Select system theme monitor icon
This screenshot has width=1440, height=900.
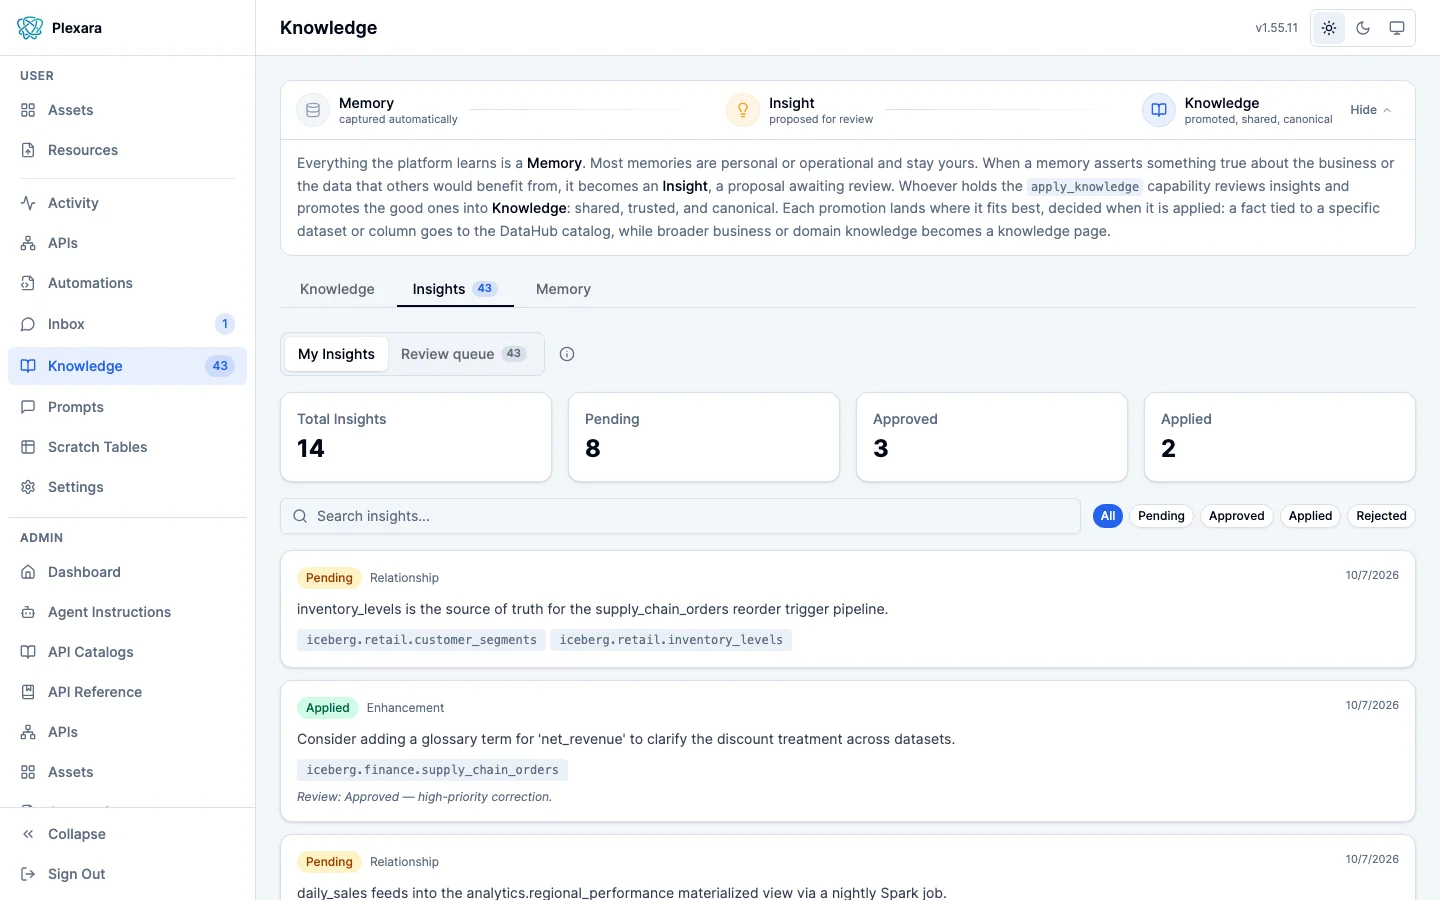(1397, 28)
